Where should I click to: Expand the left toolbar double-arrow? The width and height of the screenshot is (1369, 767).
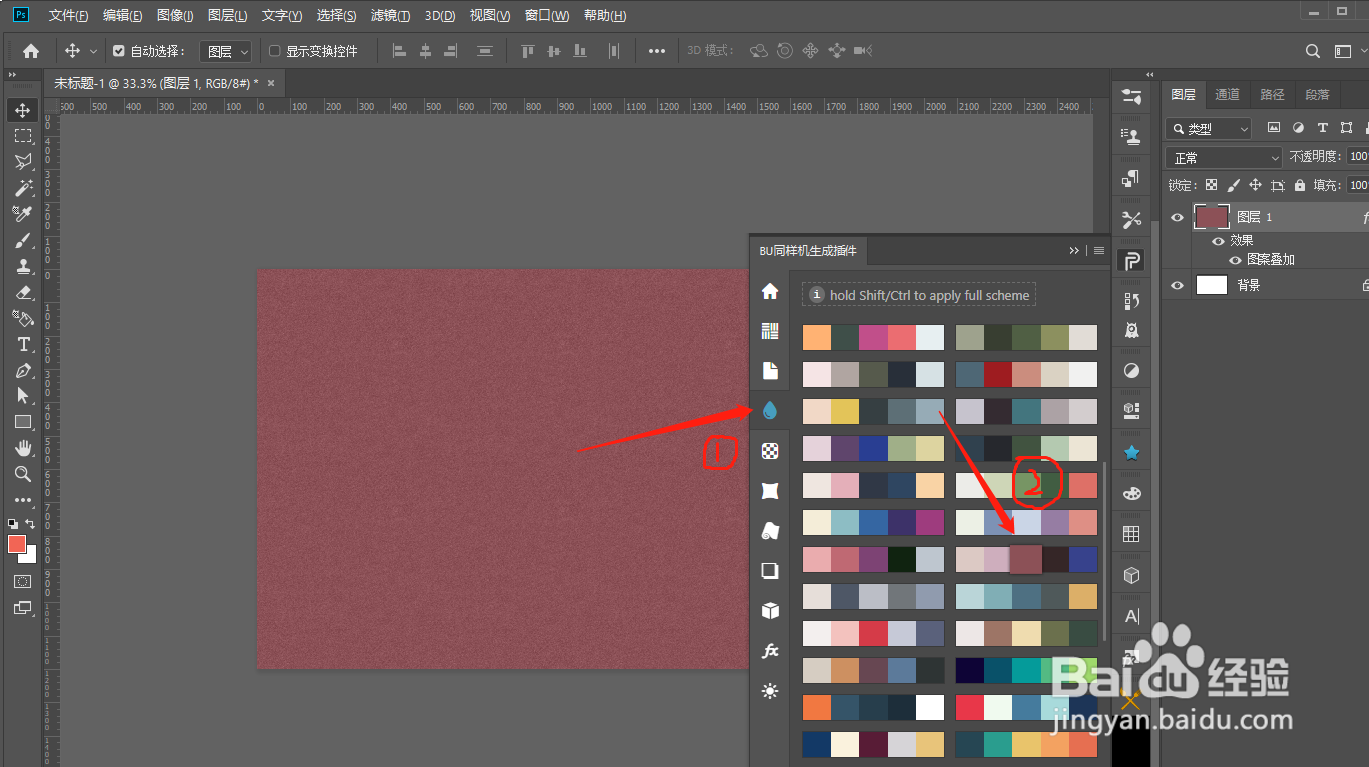coord(12,75)
